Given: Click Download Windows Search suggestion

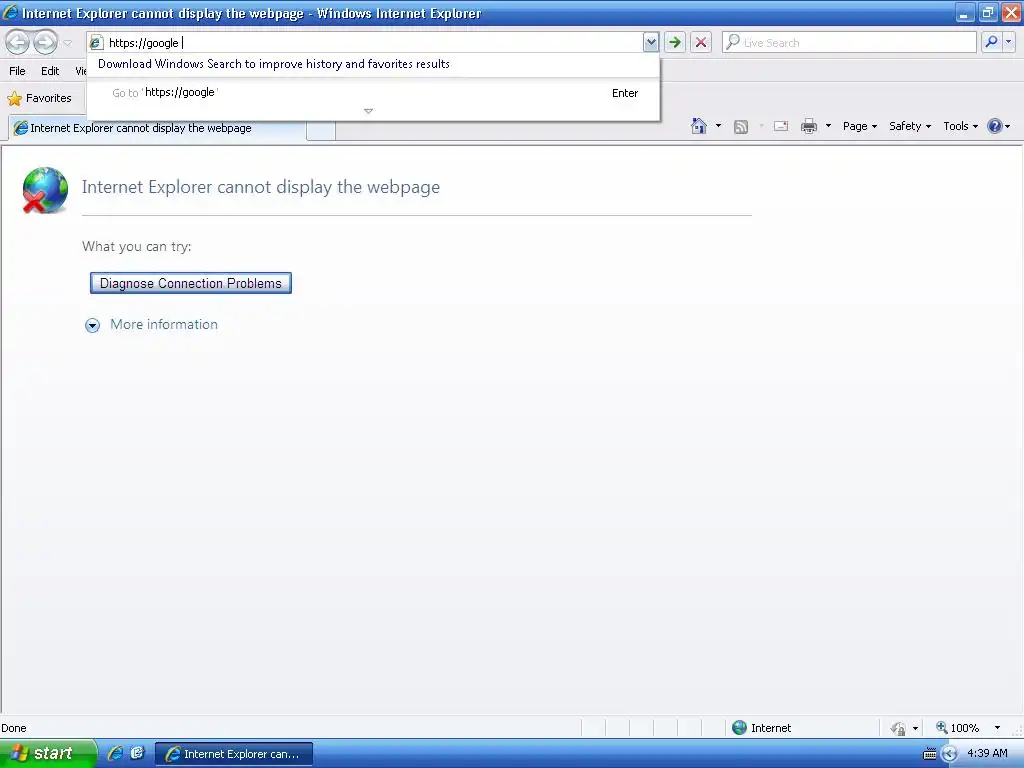Looking at the screenshot, I should (274, 64).
